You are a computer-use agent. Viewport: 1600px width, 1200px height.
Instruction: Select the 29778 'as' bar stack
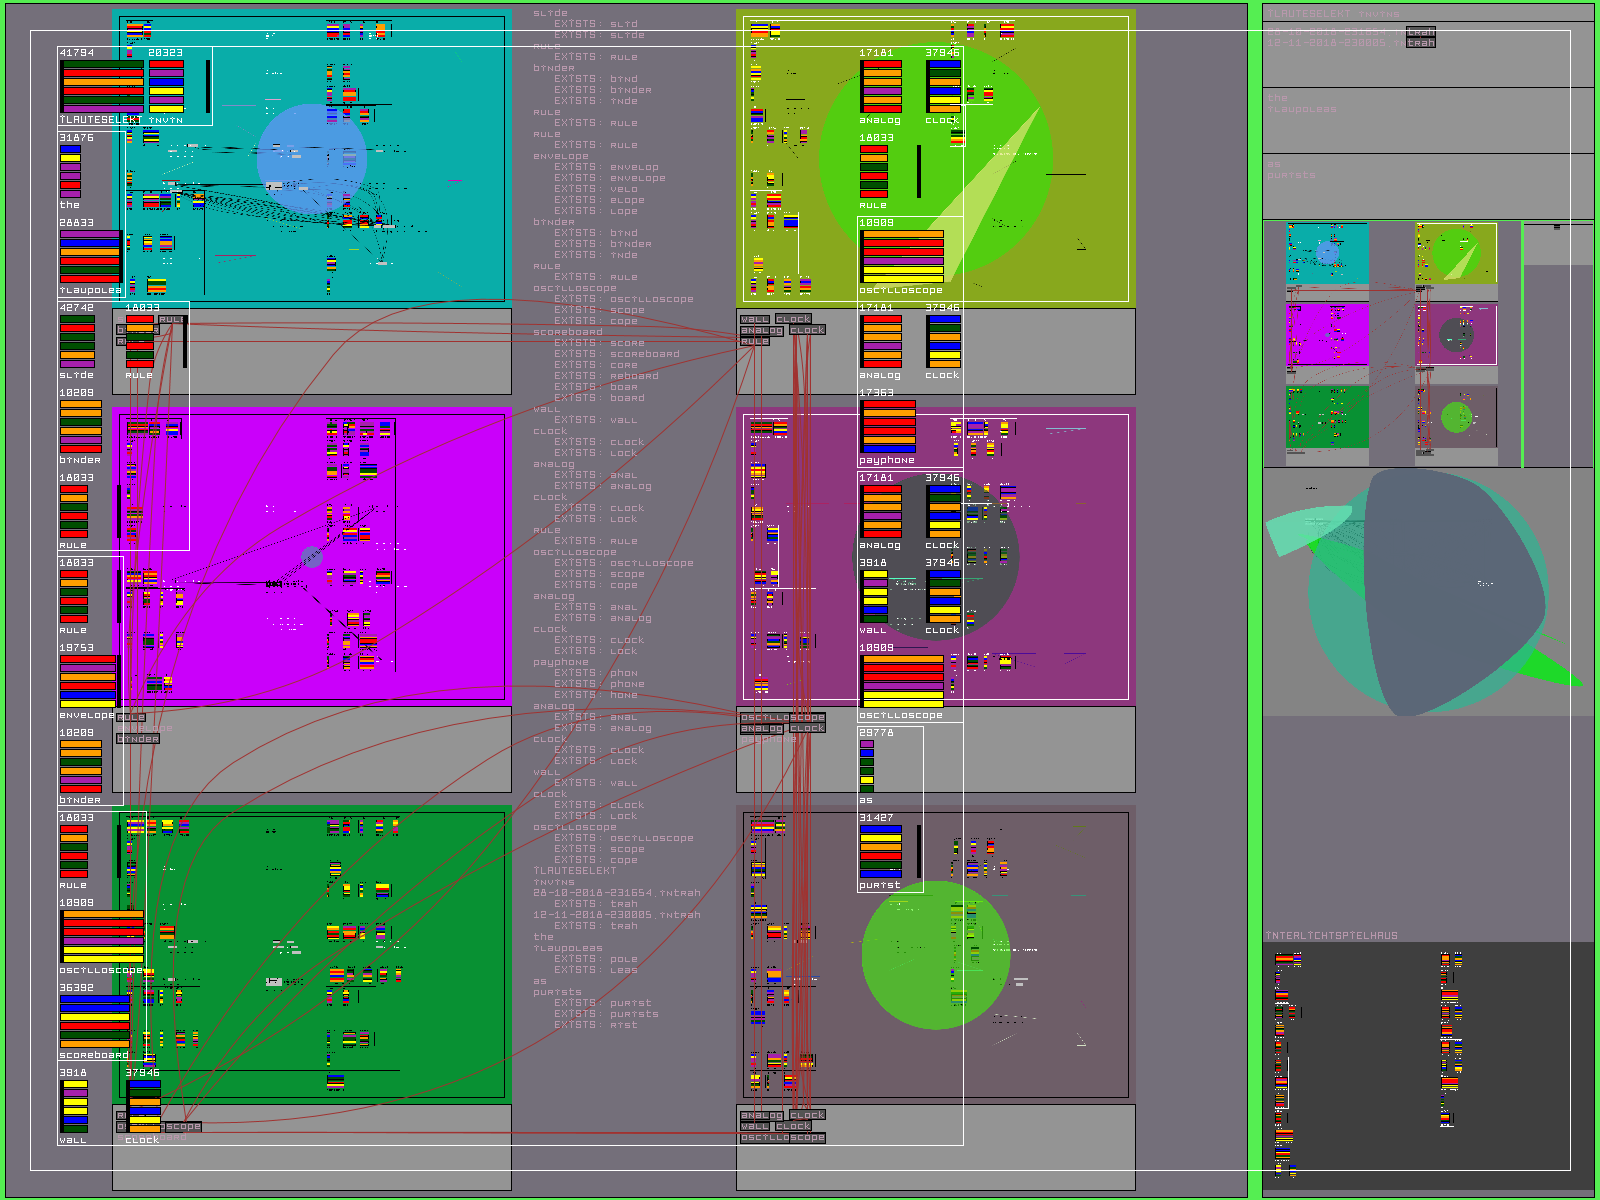tap(867, 766)
